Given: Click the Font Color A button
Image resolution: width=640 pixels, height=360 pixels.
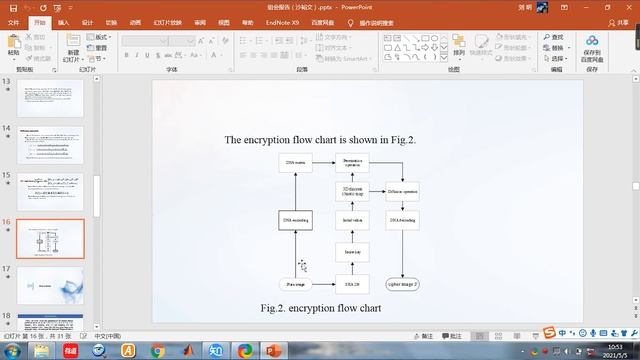Looking at the screenshot, I should click(213, 55).
